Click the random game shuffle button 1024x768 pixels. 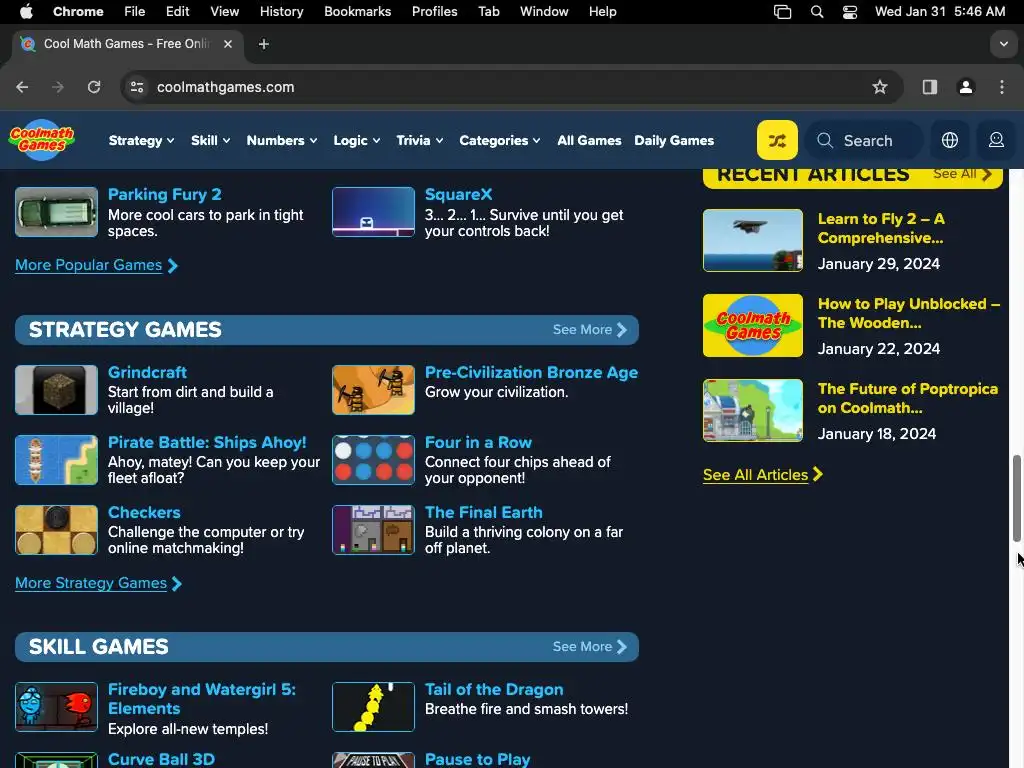[777, 140]
